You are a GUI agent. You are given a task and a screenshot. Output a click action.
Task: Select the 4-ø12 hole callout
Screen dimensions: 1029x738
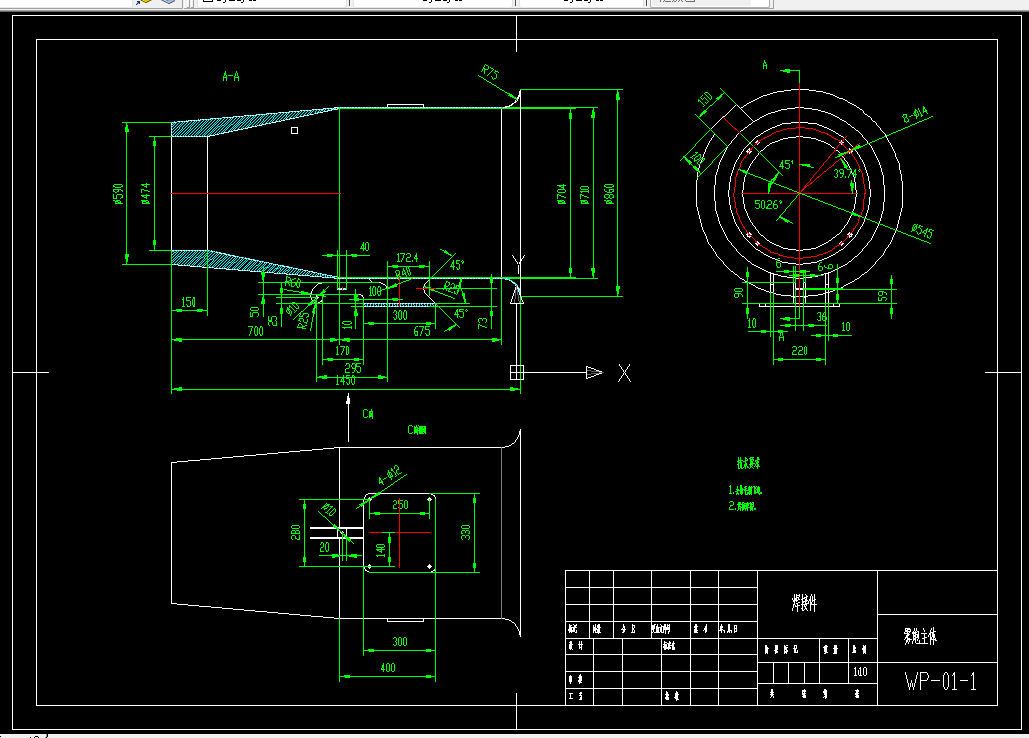(389, 476)
